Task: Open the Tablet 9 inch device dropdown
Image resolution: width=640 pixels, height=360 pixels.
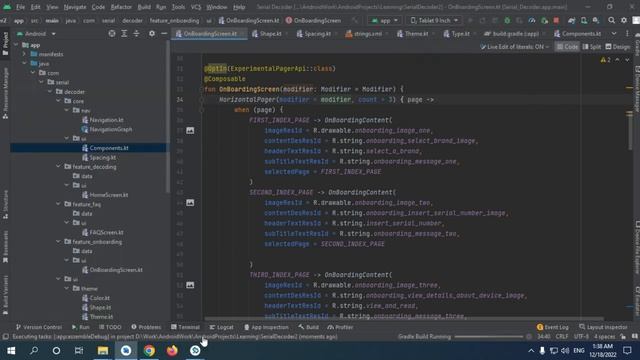Action: click(x=434, y=20)
